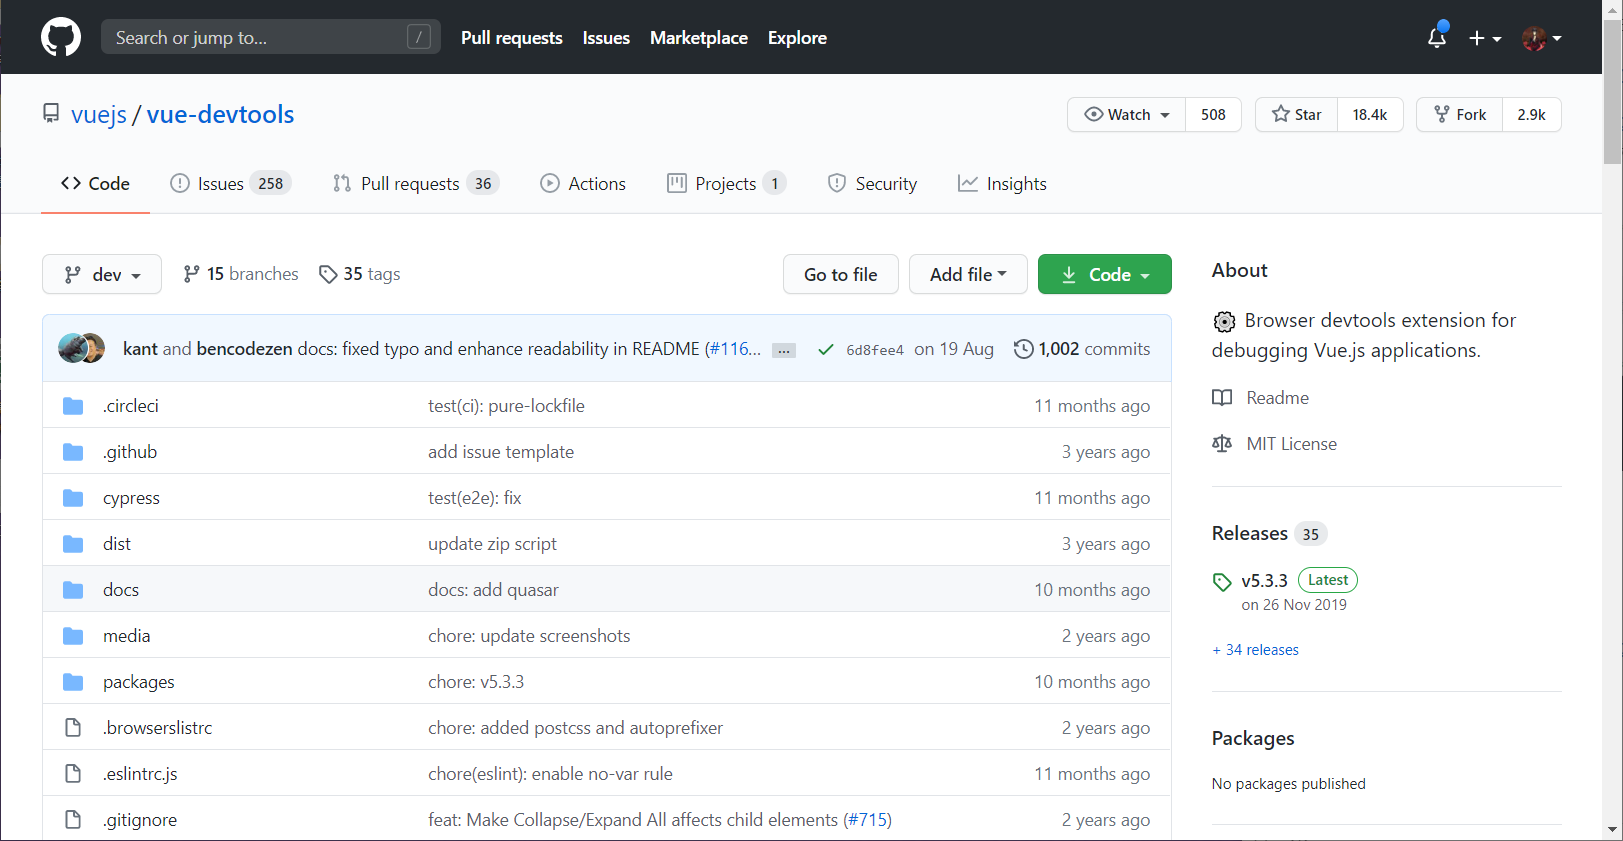Screen dimensions: 1623x841
Task: Click the page vertical scrollbar
Action: 1612,90
